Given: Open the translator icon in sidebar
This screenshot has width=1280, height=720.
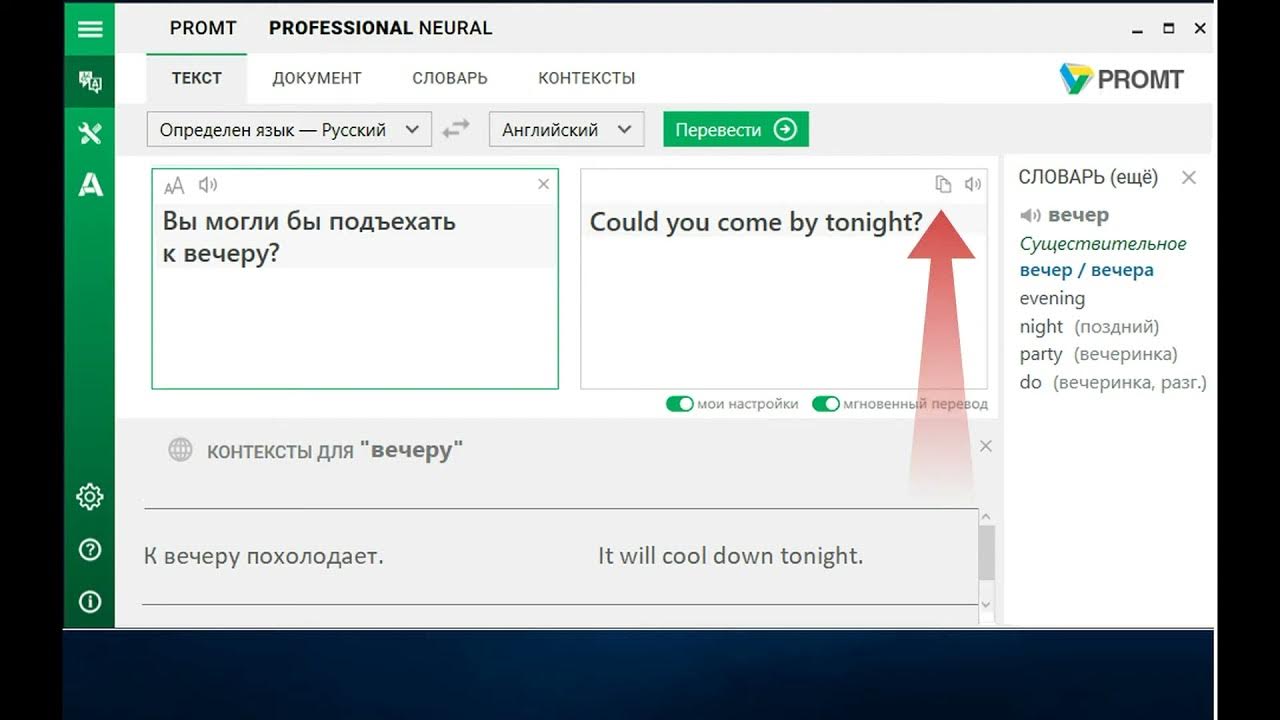Looking at the screenshot, I should [90, 82].
